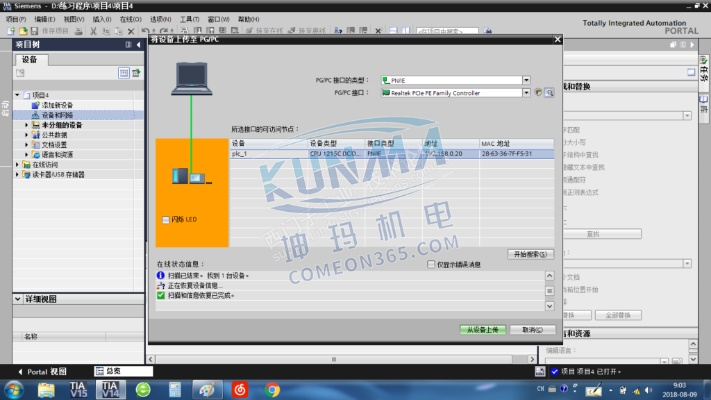Screen dimensions: 711x400
Task: Open the 在线(O) menu
Action: coord(131,19)
